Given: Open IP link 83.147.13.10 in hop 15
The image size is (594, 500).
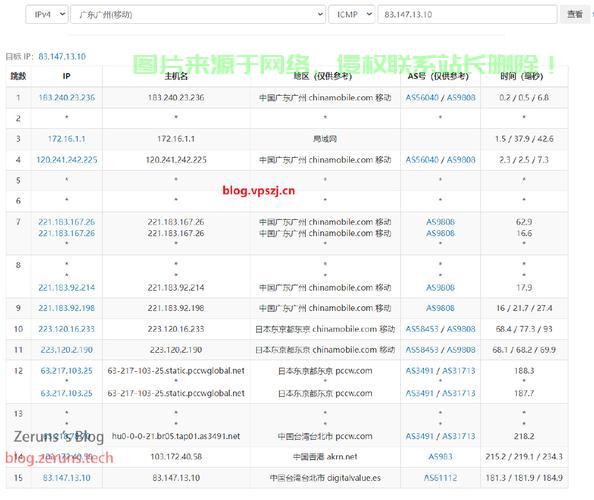Looking at the screenshot, I should [x=67, y=478].
